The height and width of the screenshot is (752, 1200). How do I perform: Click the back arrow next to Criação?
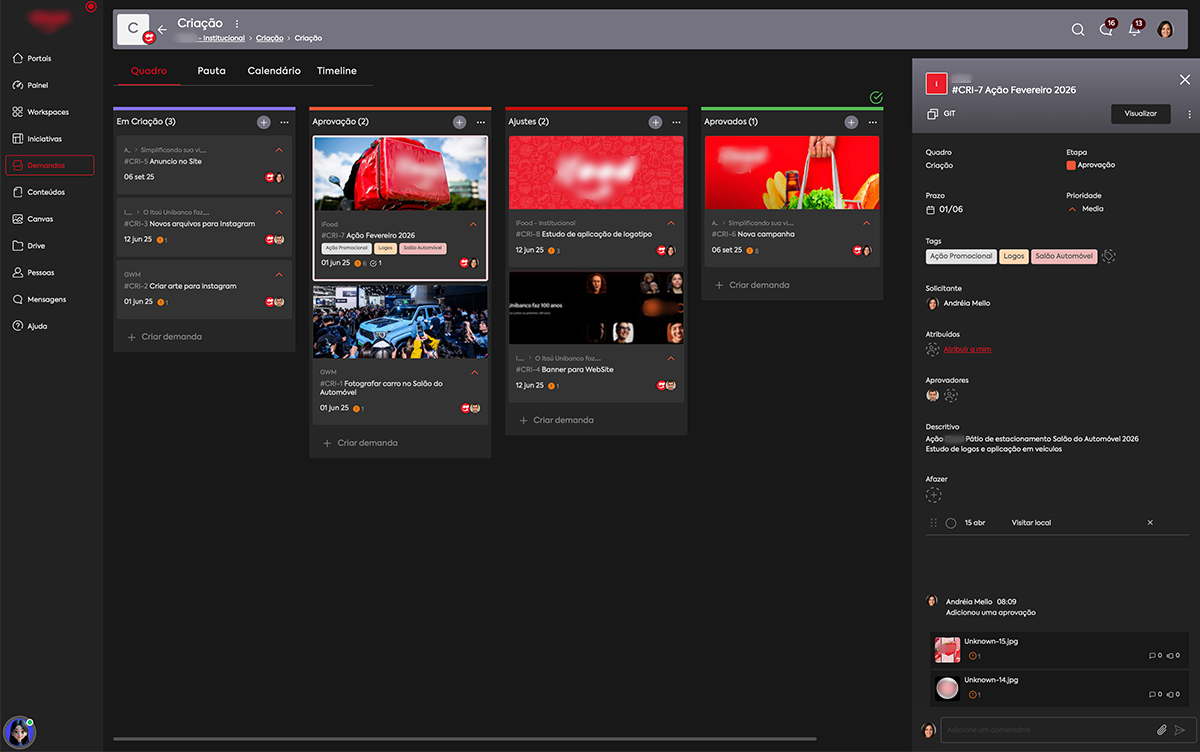[x=162, y=30]
